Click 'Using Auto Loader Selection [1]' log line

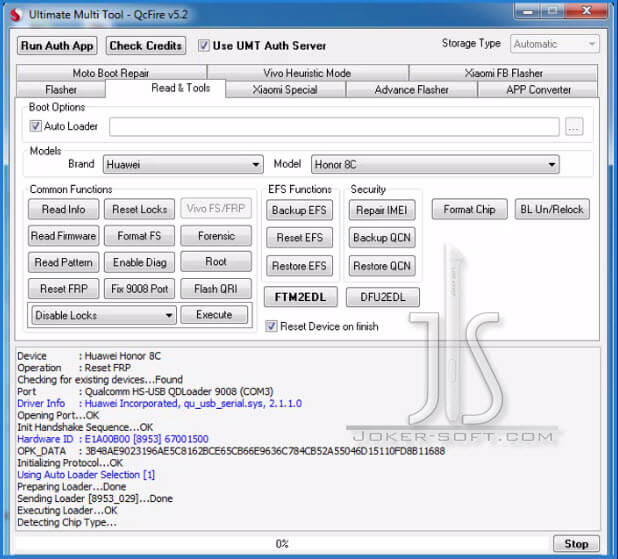[86, 475]
